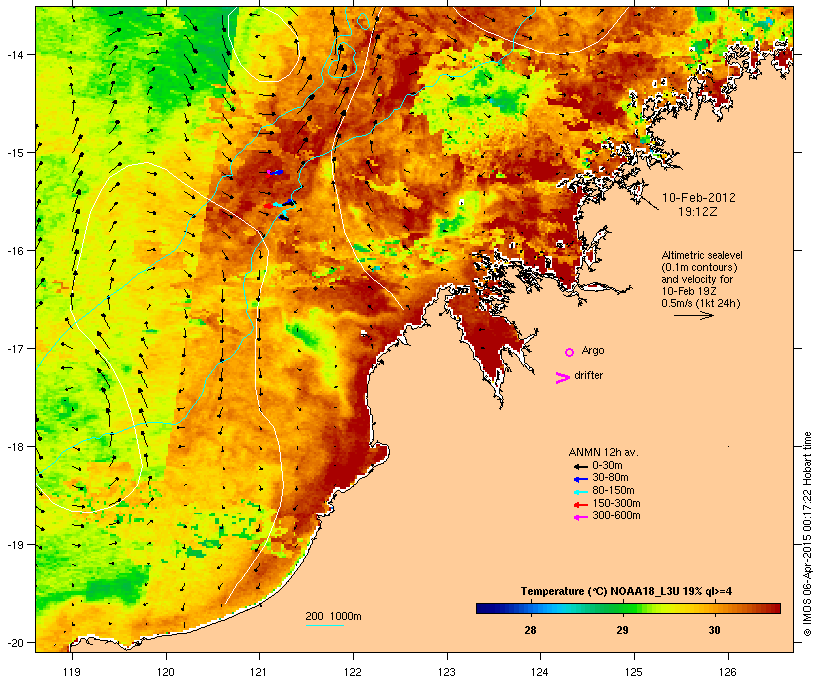820x680 pixels.
Task: Click the '-14' latitude axis label
Action: 14,55
